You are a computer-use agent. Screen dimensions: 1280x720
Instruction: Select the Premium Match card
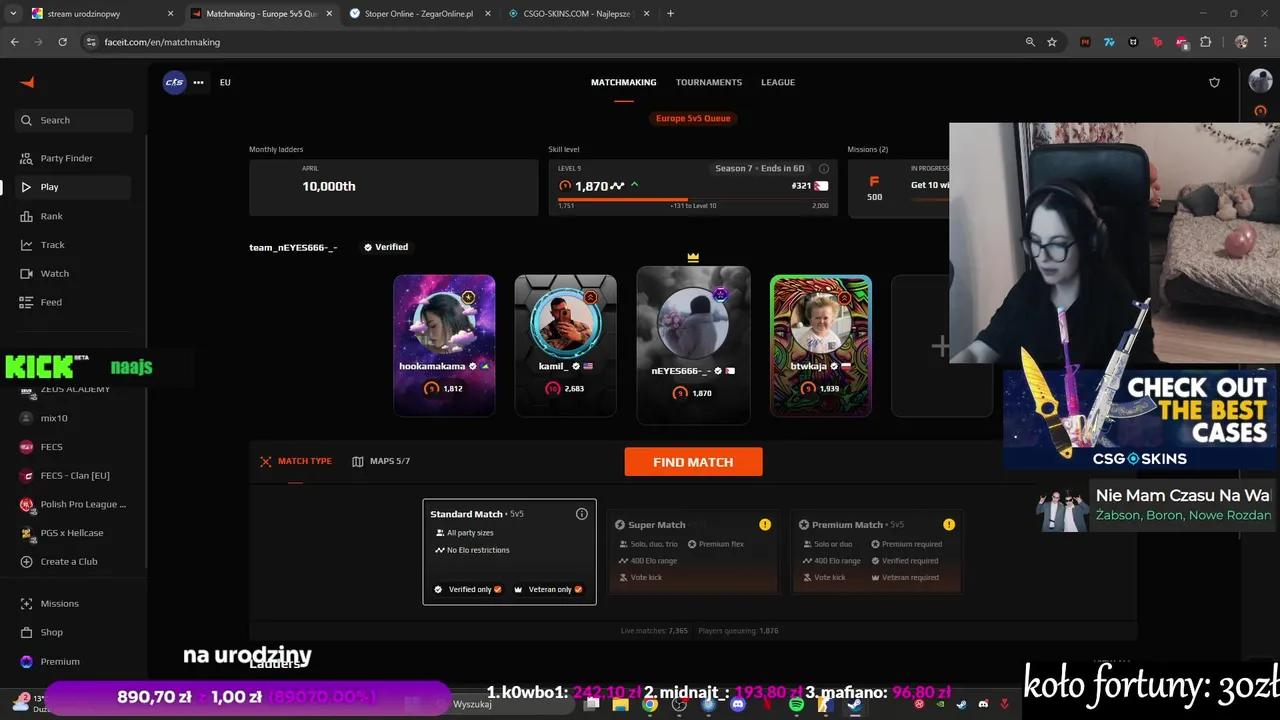click(876, 552)
